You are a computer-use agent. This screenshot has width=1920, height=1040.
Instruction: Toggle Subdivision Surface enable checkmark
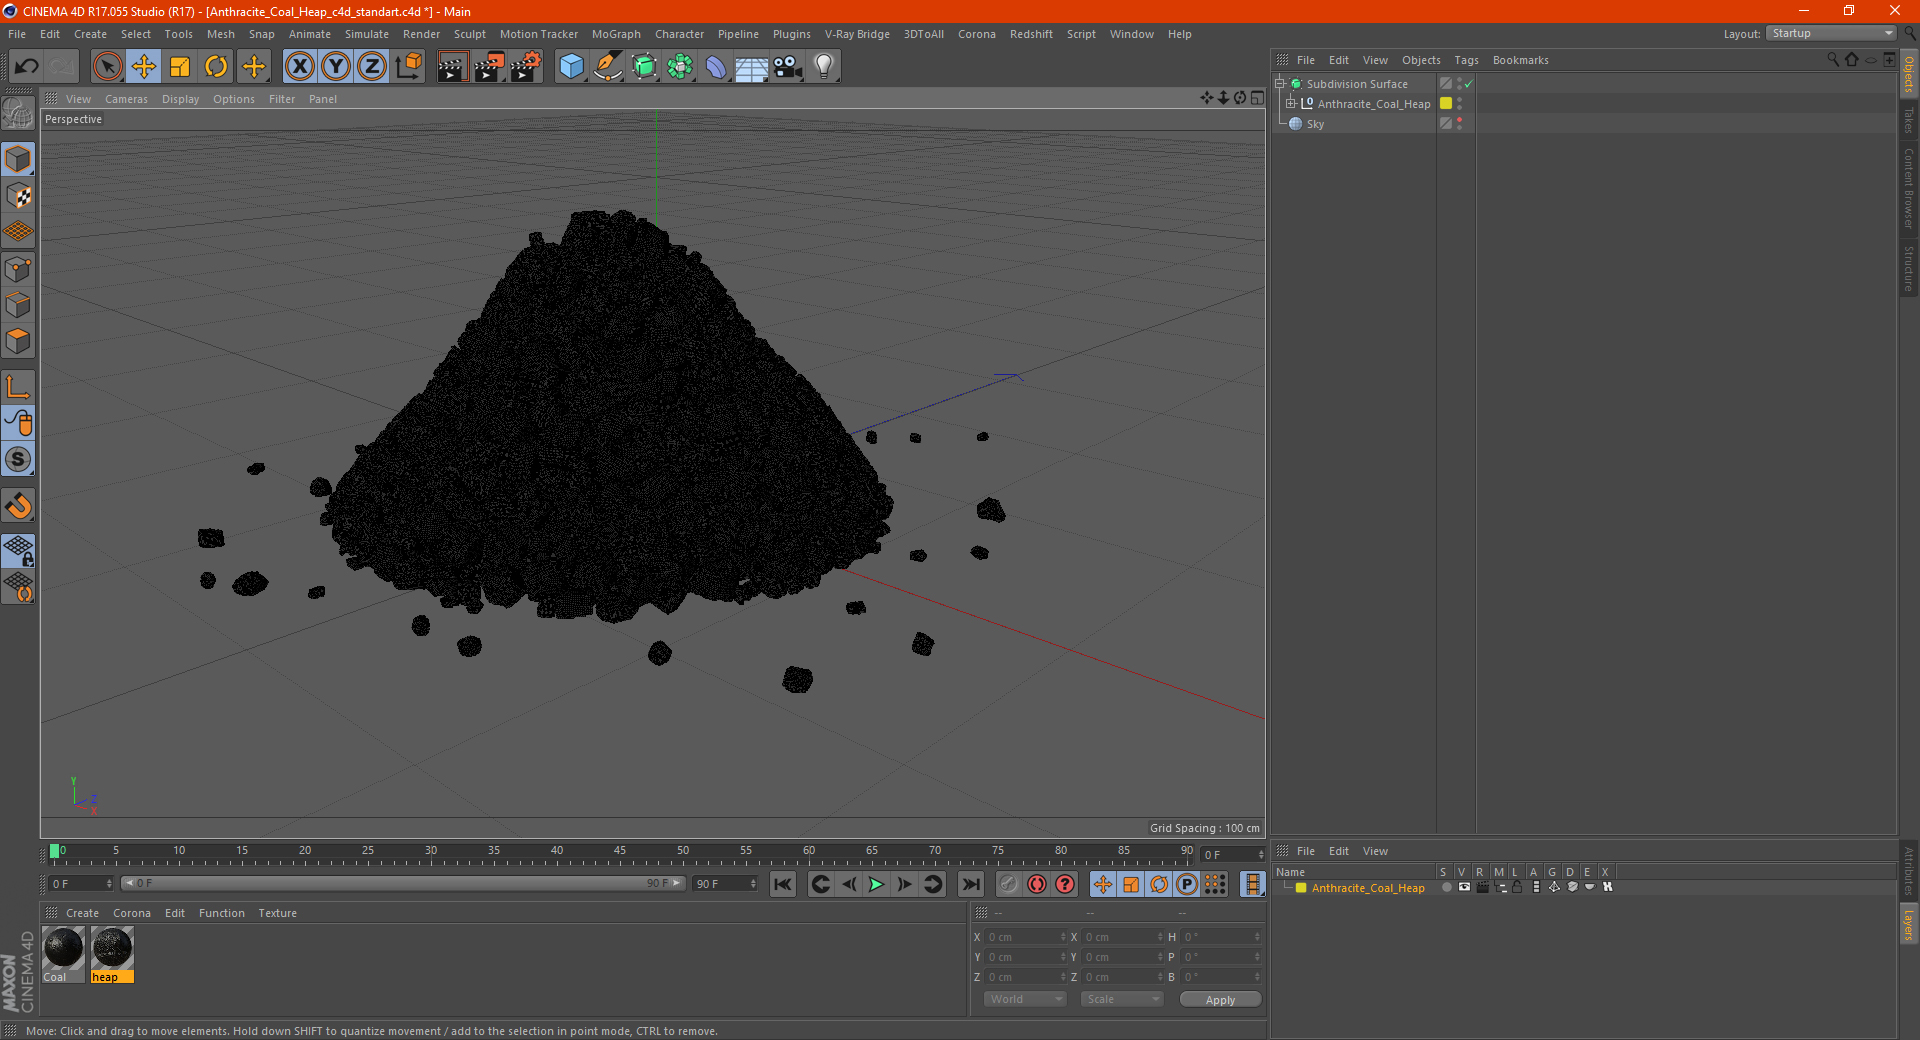[1468, 84]
